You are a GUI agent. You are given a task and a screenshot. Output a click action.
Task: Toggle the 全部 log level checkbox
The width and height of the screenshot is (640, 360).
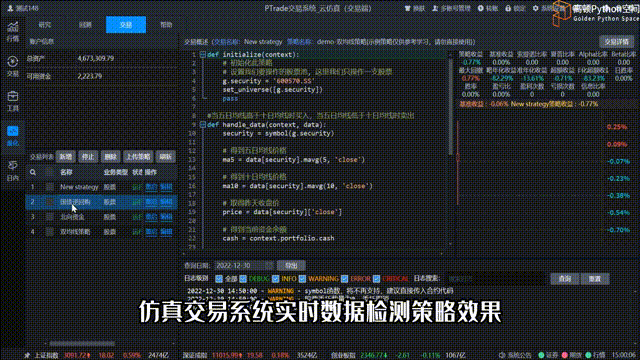click(x=219, y=279)
